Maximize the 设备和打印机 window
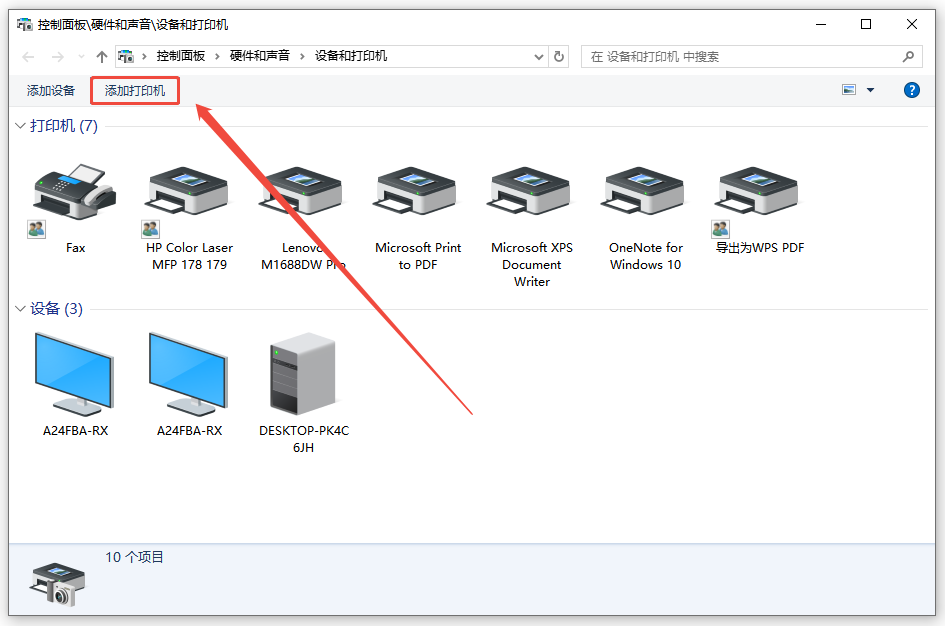945x626 pixels. tap(866, 25)
